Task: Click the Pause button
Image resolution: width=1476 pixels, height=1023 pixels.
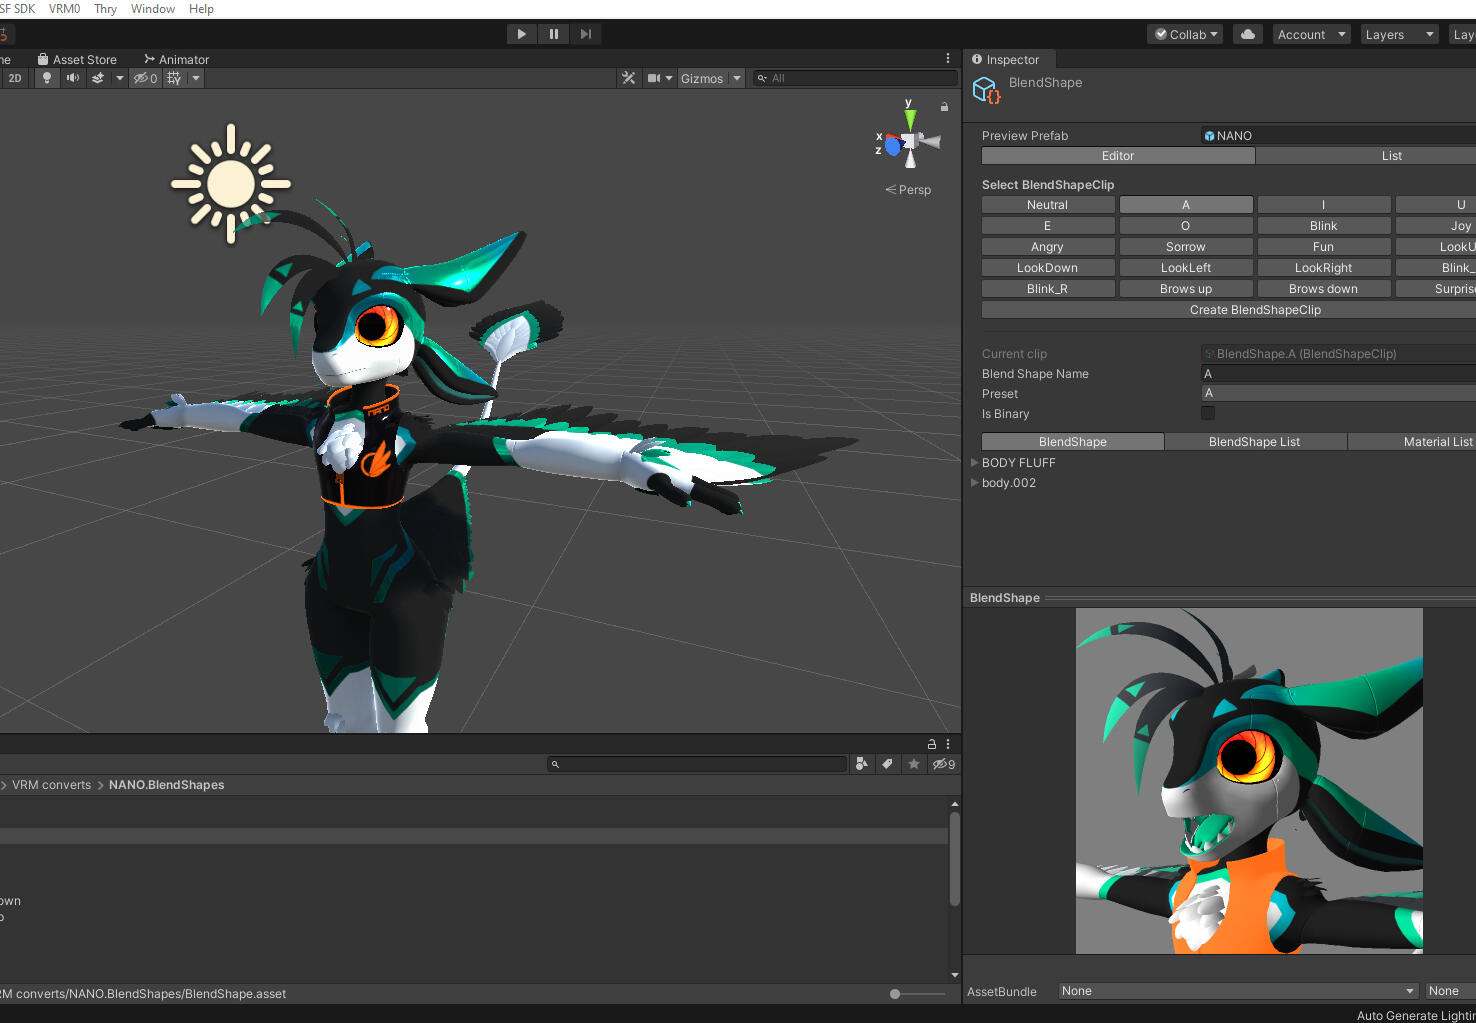Action: click(x=553, y=33)
